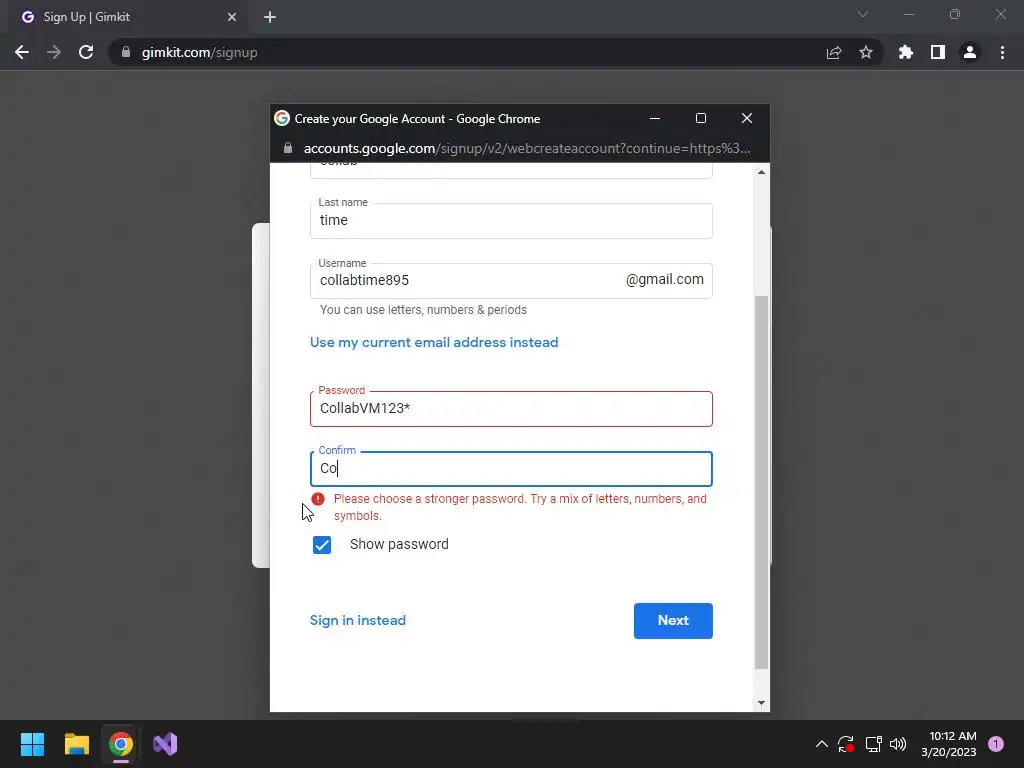Click the 'You can use letters, numbers & periods' hint
The image size is (1024, 768).
point(423,310)
